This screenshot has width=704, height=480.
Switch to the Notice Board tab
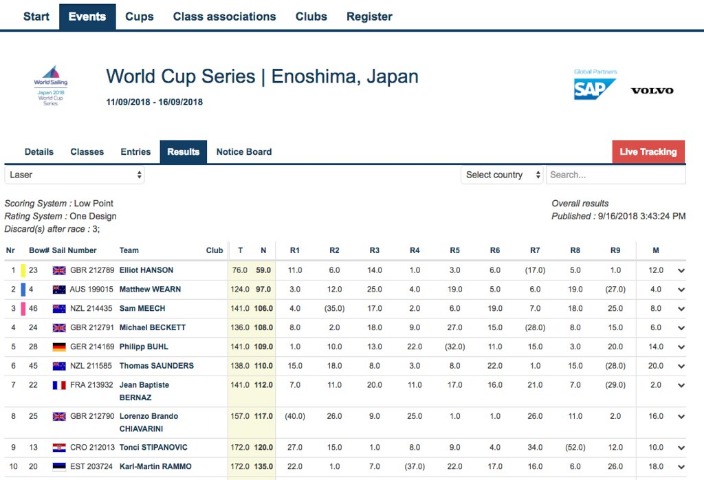(x=244, y=152)
